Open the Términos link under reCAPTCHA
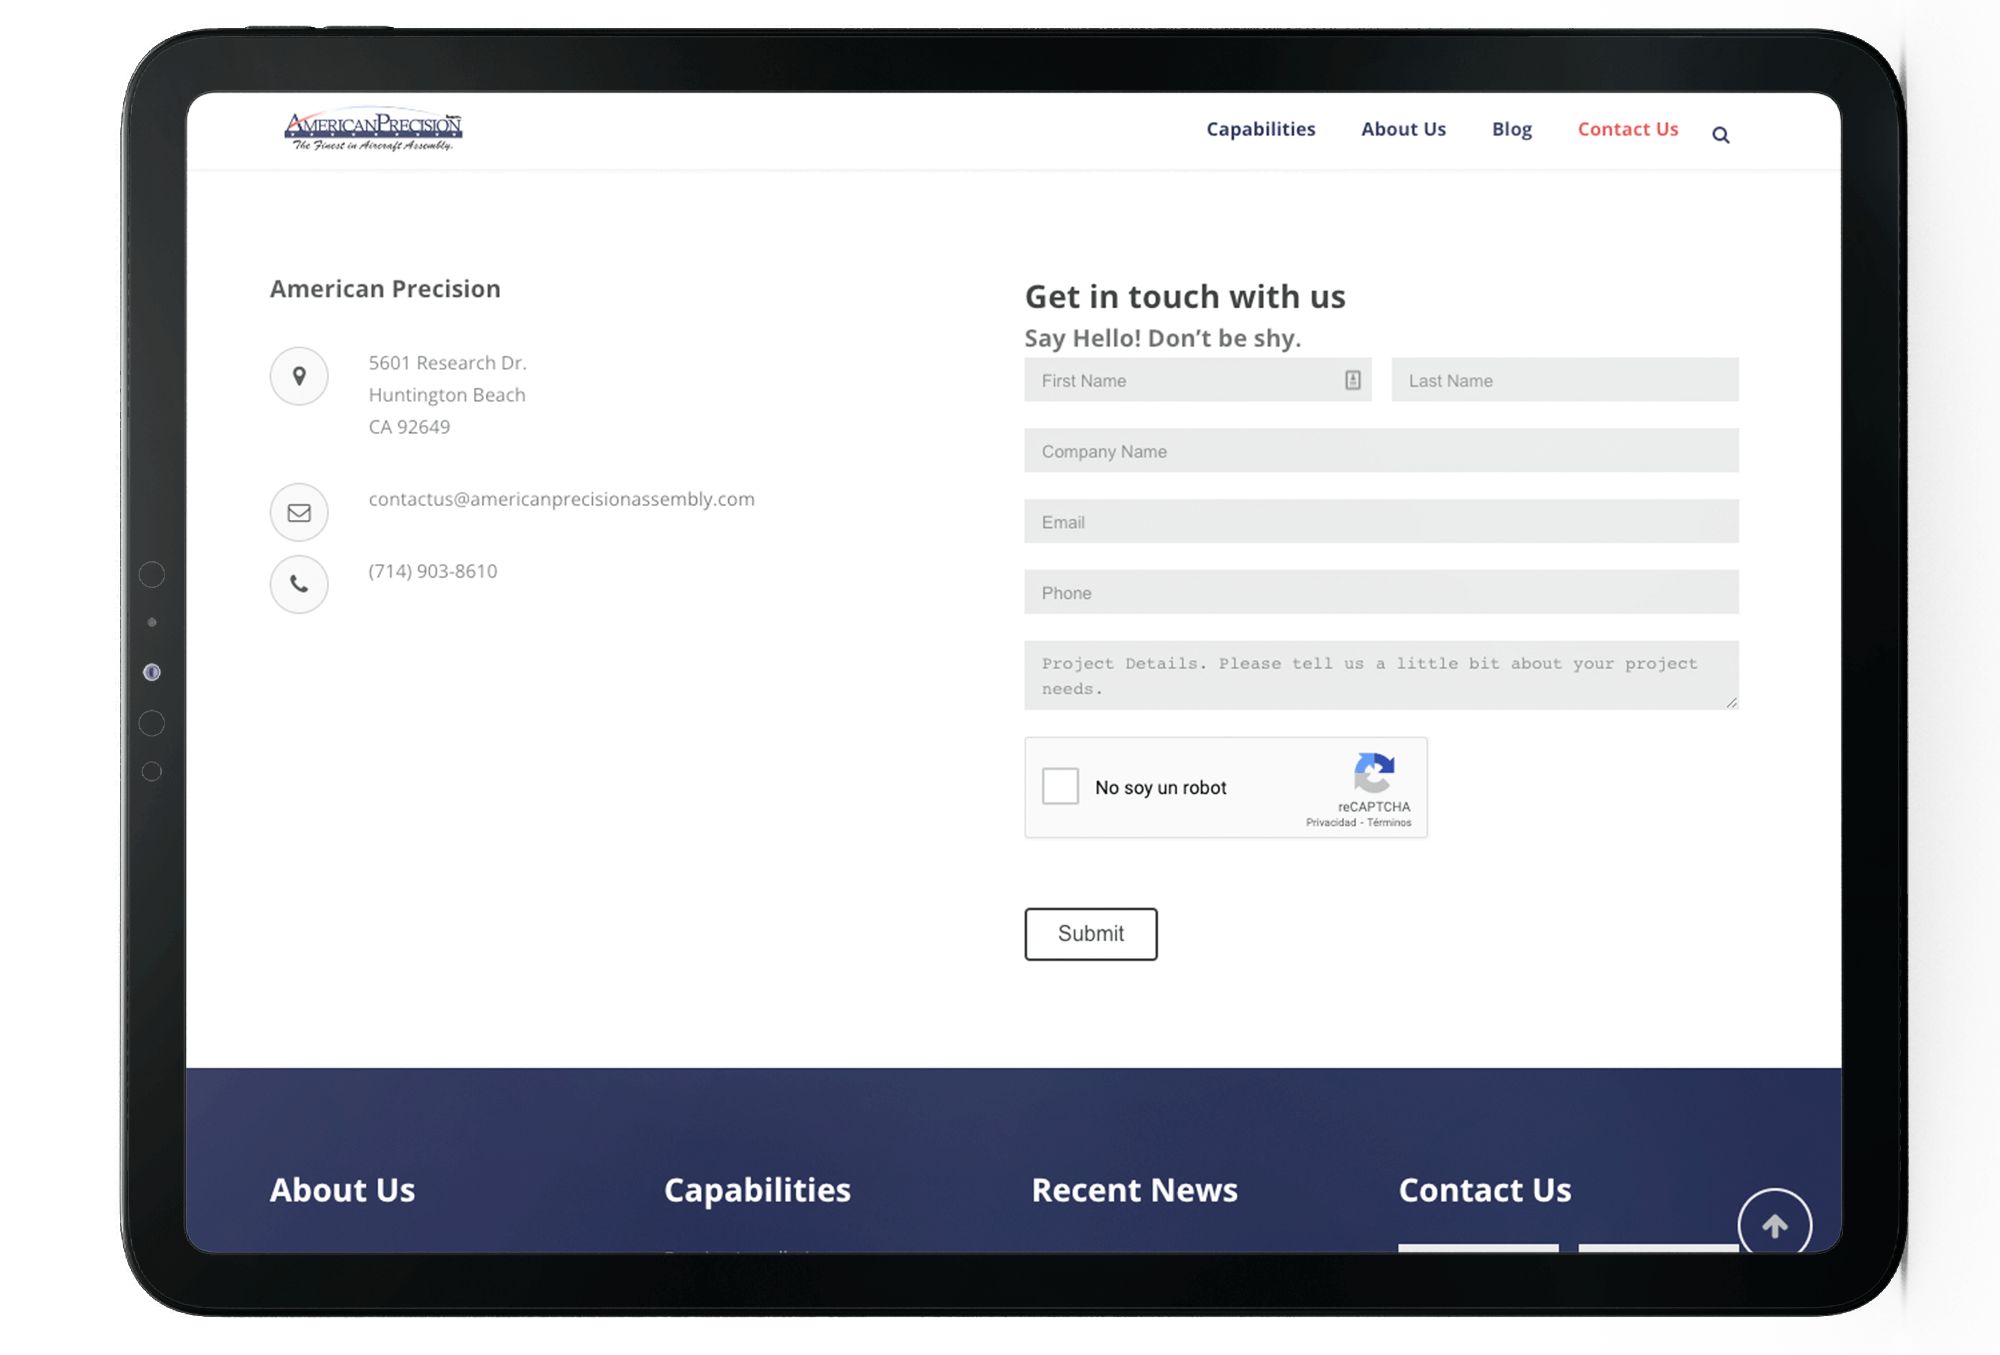The image size is (2000, 1355). pyautogui.click(x=1390, y=822)
